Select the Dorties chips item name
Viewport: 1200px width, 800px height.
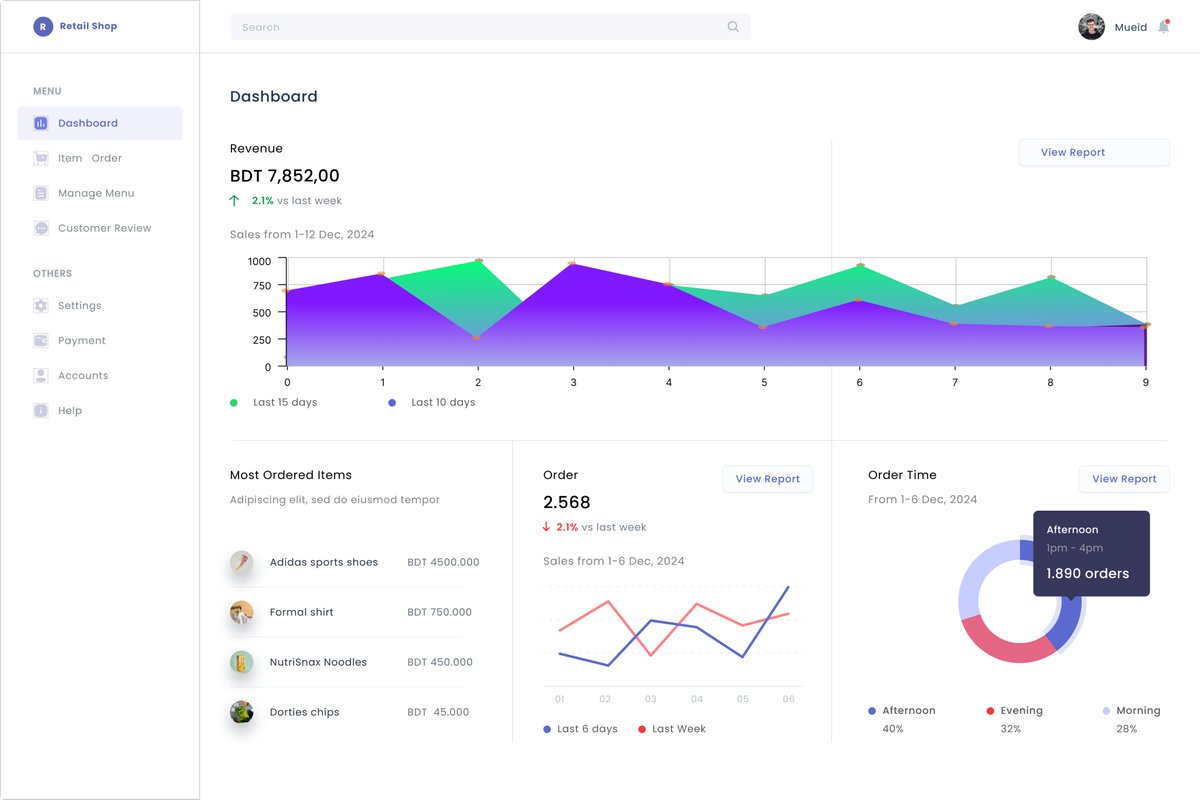[305, 712]
